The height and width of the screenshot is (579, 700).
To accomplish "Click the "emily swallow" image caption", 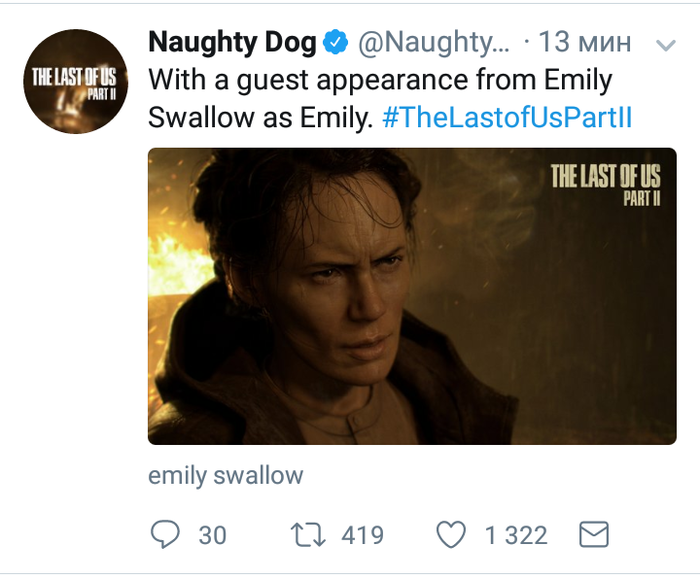I will [225, 475].
